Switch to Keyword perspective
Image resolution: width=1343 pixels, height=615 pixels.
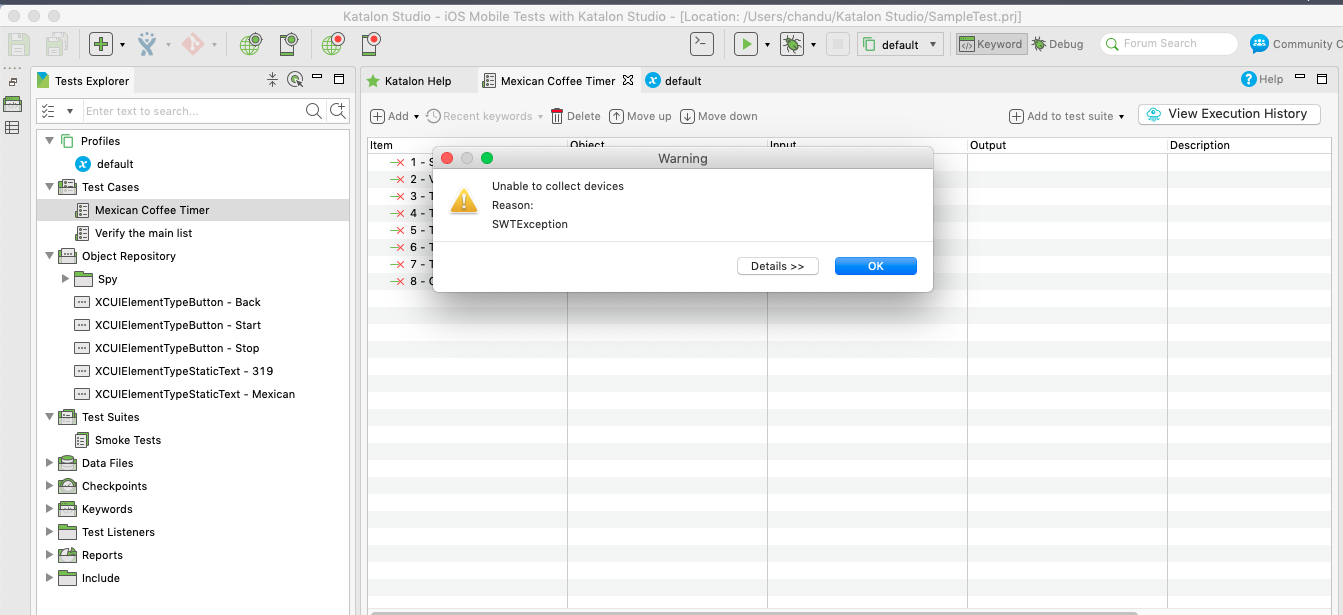991,44
